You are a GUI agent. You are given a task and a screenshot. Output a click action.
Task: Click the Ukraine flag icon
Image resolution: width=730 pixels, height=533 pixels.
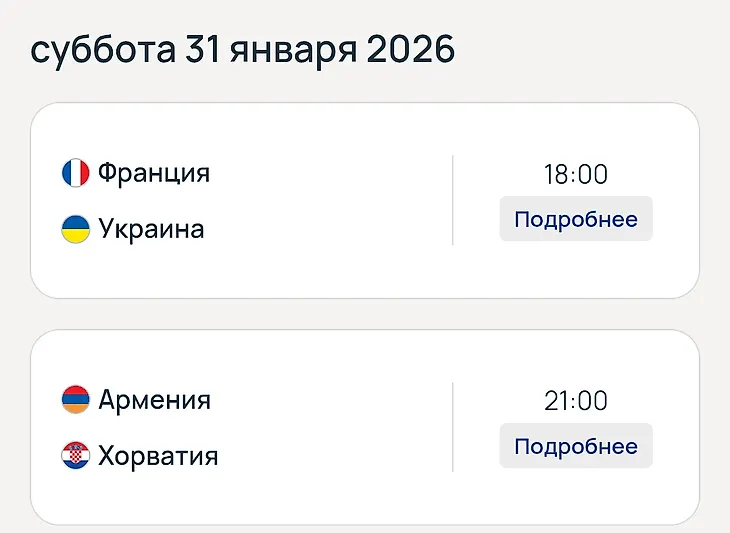click(x=75, y=229)
